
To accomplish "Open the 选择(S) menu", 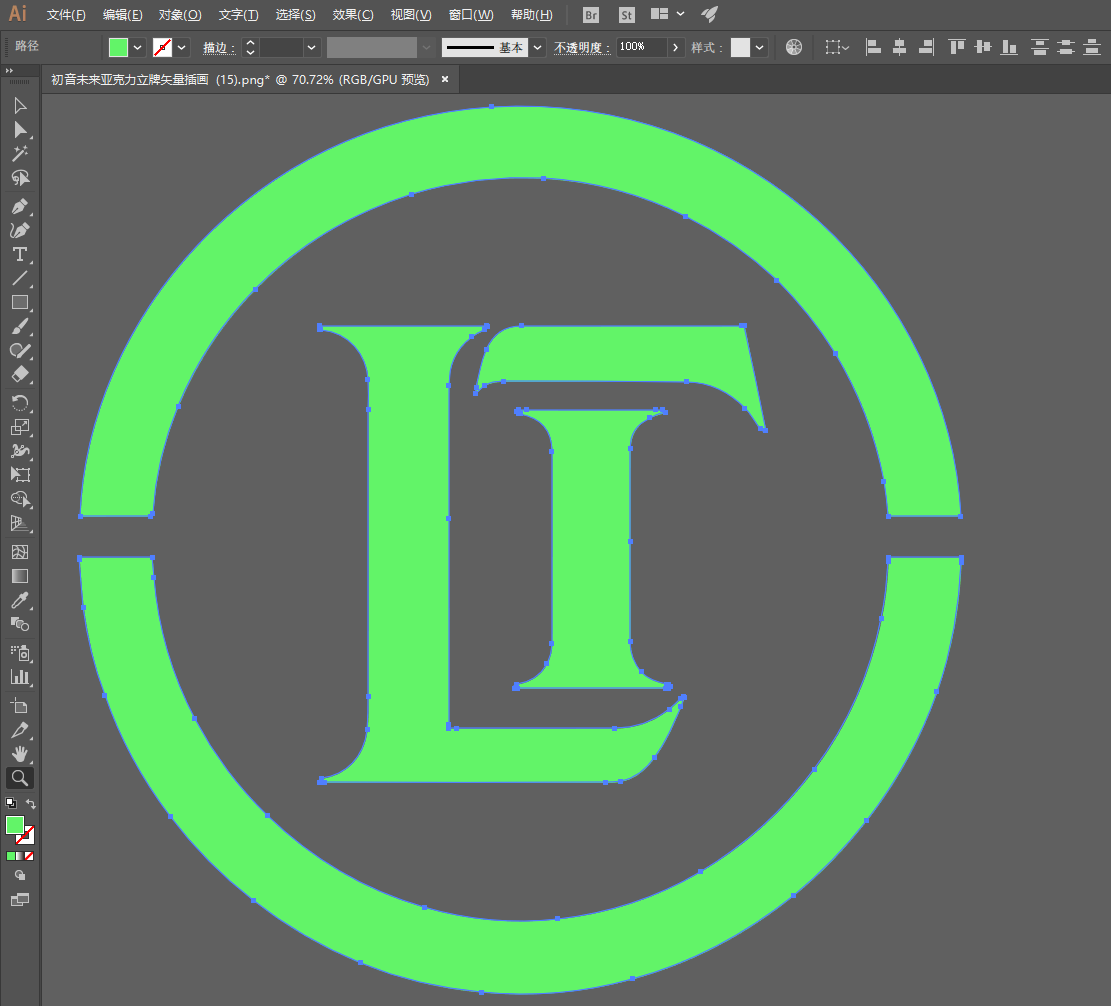I will (295, 15).
